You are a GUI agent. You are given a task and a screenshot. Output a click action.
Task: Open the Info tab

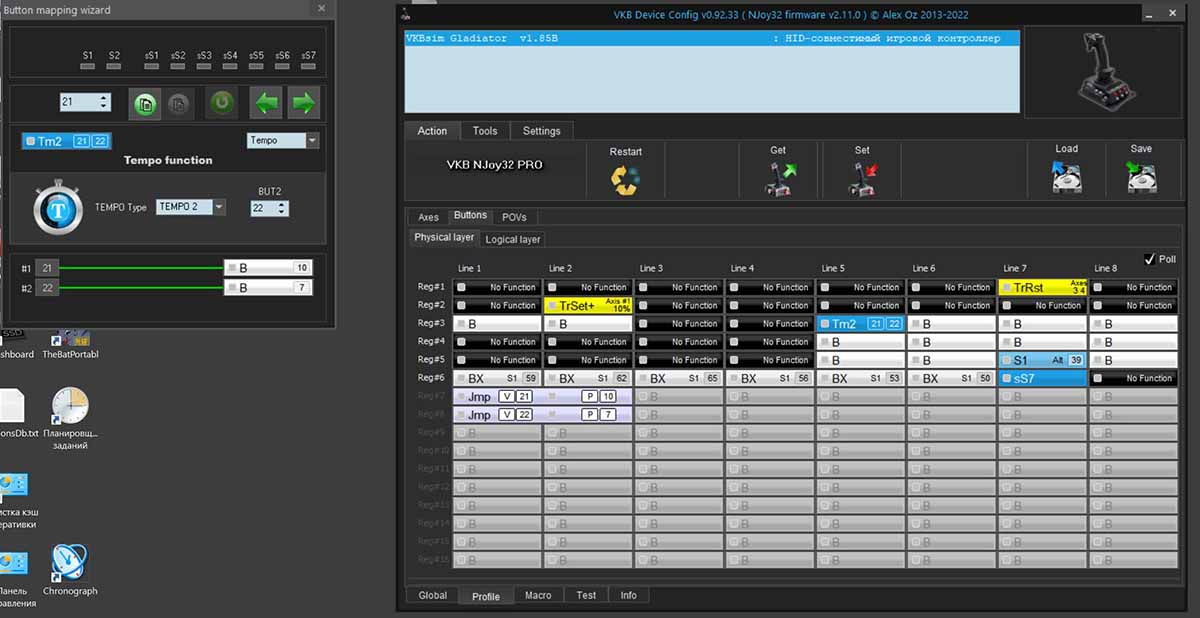(628, 595)
